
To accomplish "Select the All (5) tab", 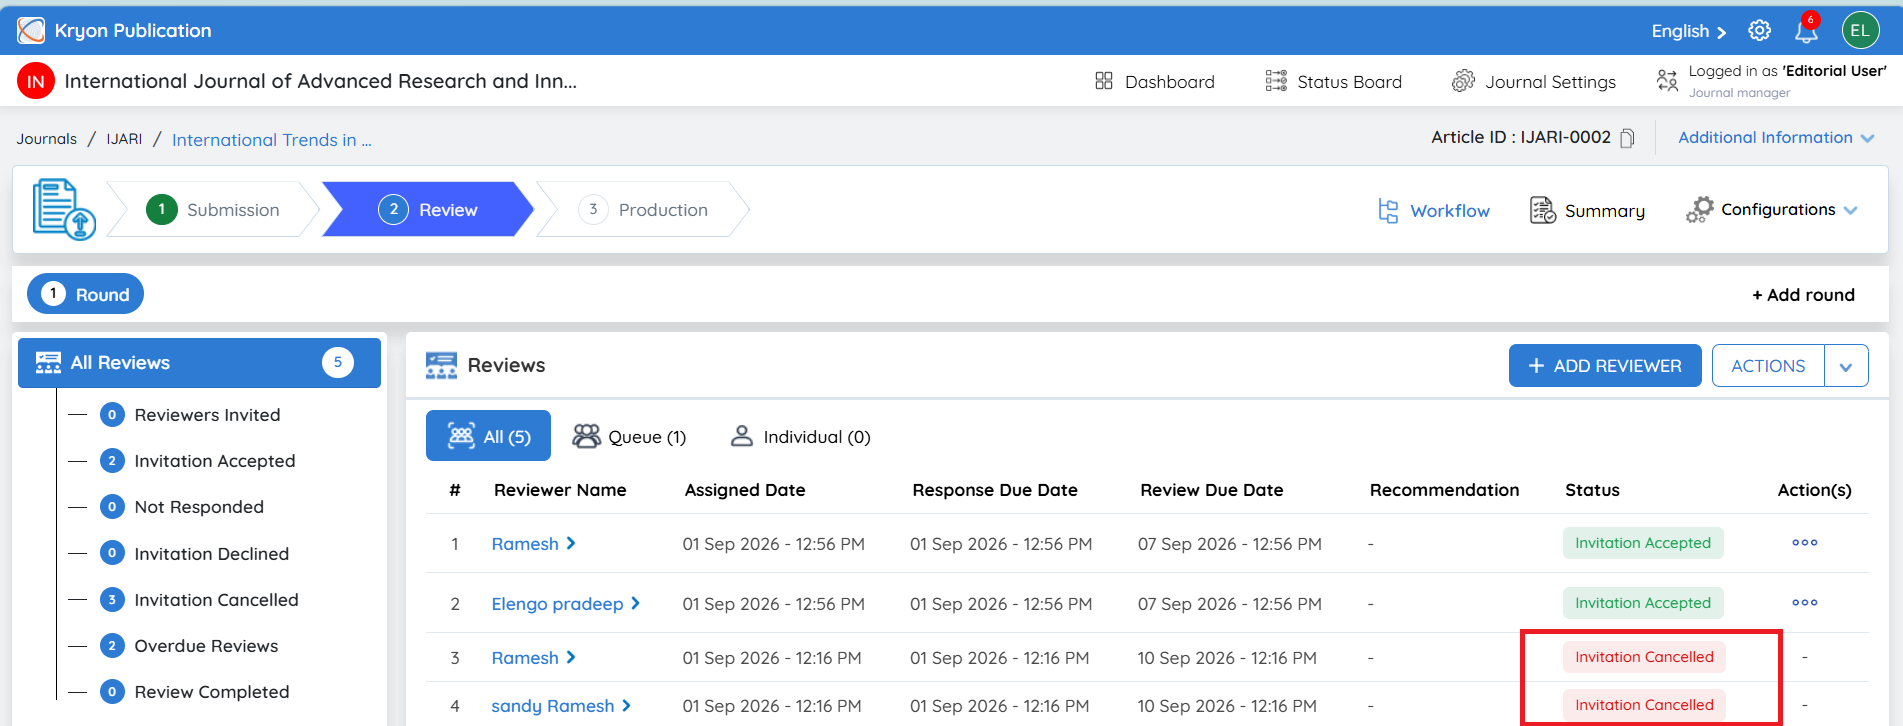I will (x=488, y=436).
